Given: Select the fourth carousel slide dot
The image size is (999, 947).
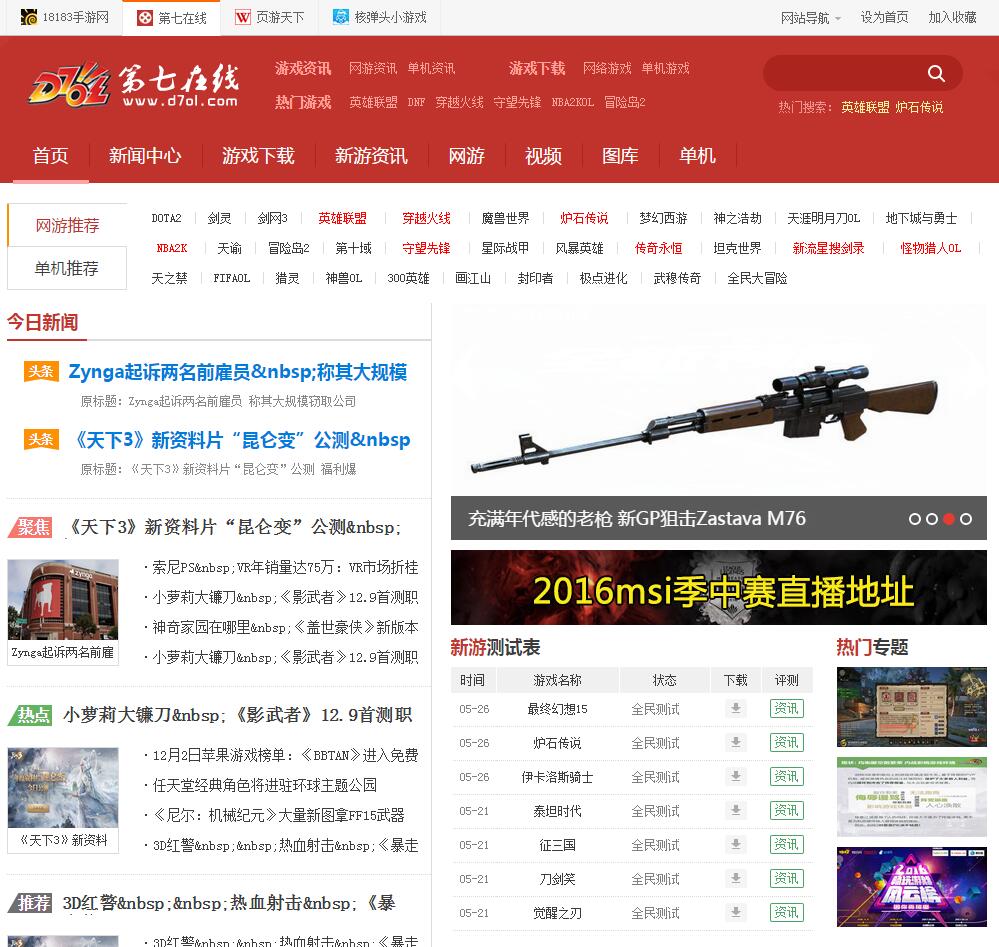Looking at the screenshot, I should pyautogui.click(x=966, y=519).
